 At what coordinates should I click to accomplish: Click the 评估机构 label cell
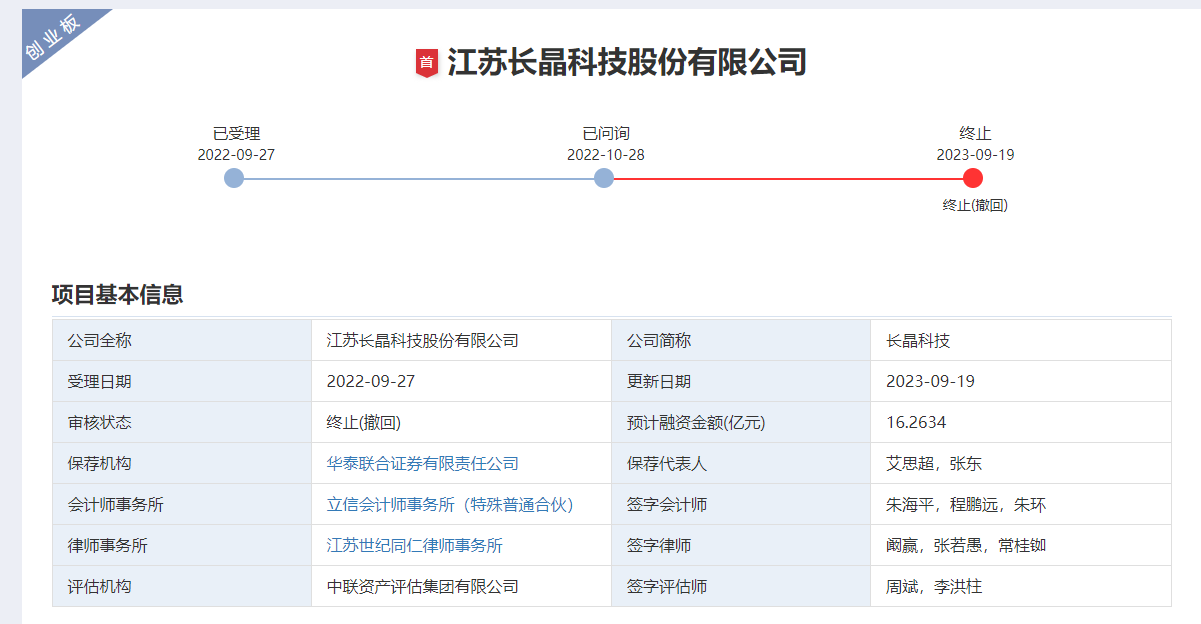click(x=182, y=586)
